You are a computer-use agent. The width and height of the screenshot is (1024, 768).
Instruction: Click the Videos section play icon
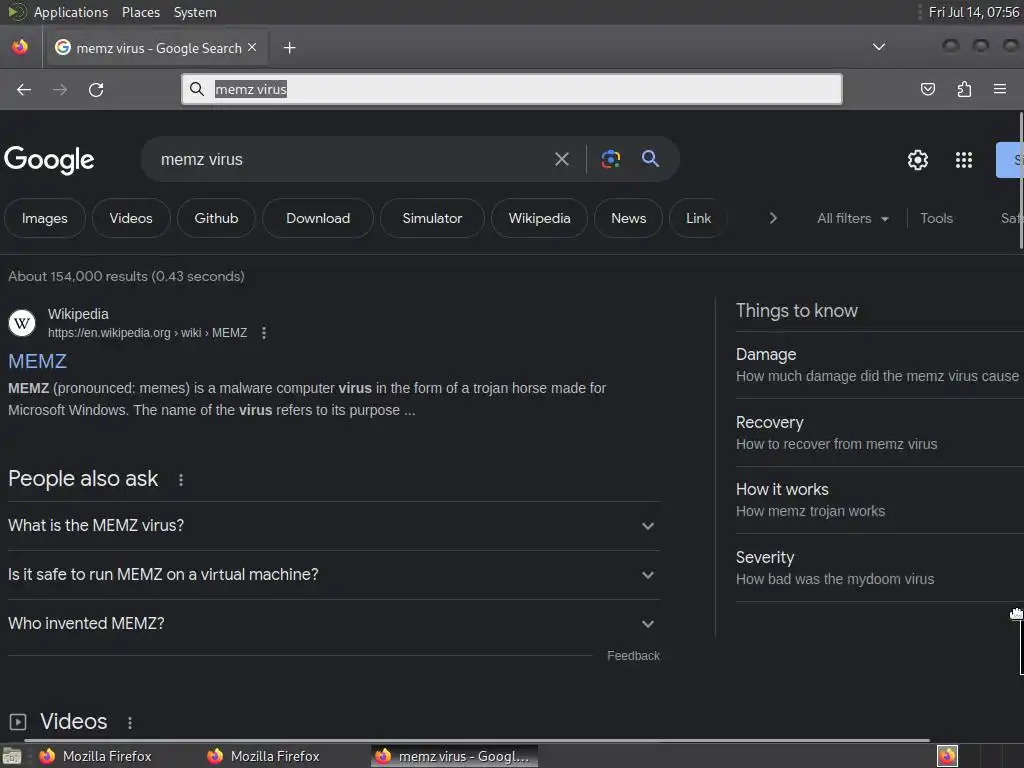click(x=18, y=722)
